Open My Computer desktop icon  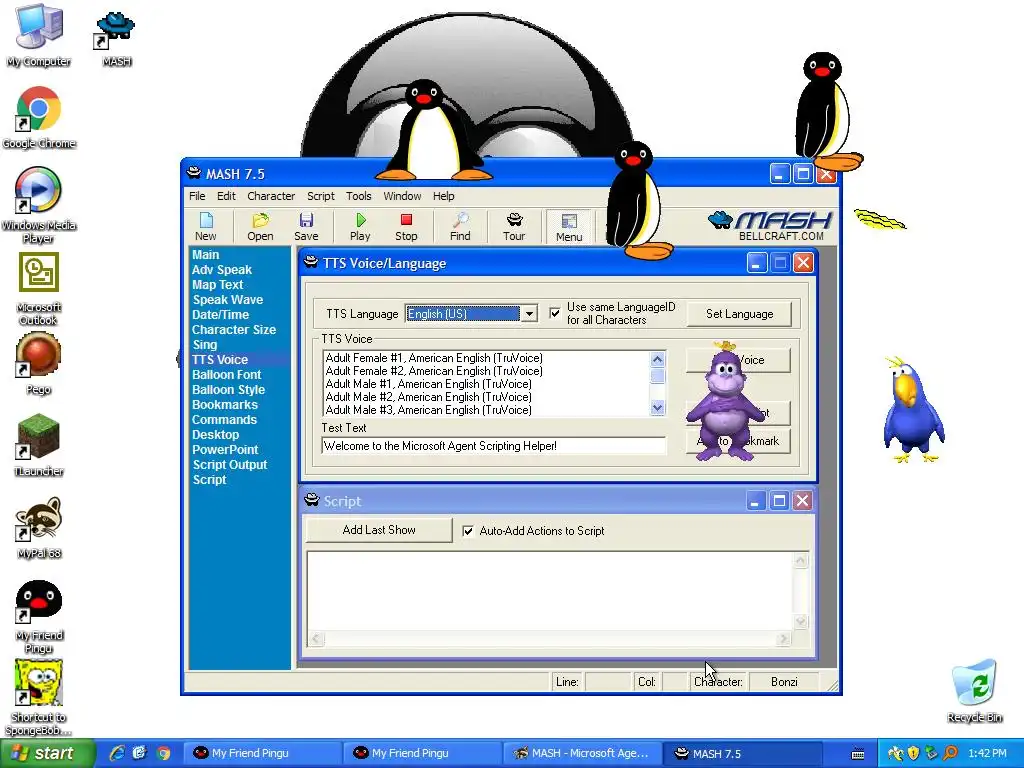point(39,34)
